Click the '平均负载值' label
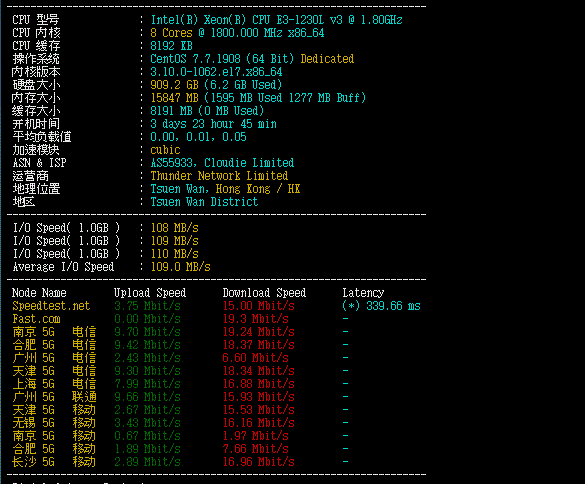 (42, 137)
